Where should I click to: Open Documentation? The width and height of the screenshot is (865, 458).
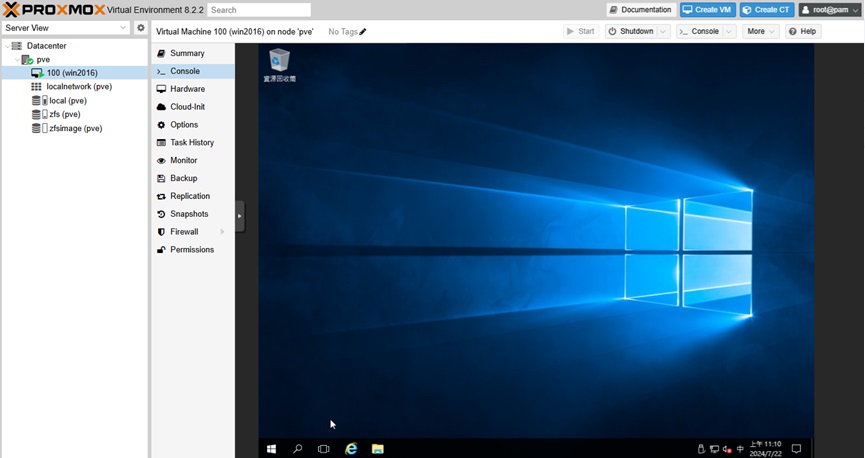click(x=640, y=9)
